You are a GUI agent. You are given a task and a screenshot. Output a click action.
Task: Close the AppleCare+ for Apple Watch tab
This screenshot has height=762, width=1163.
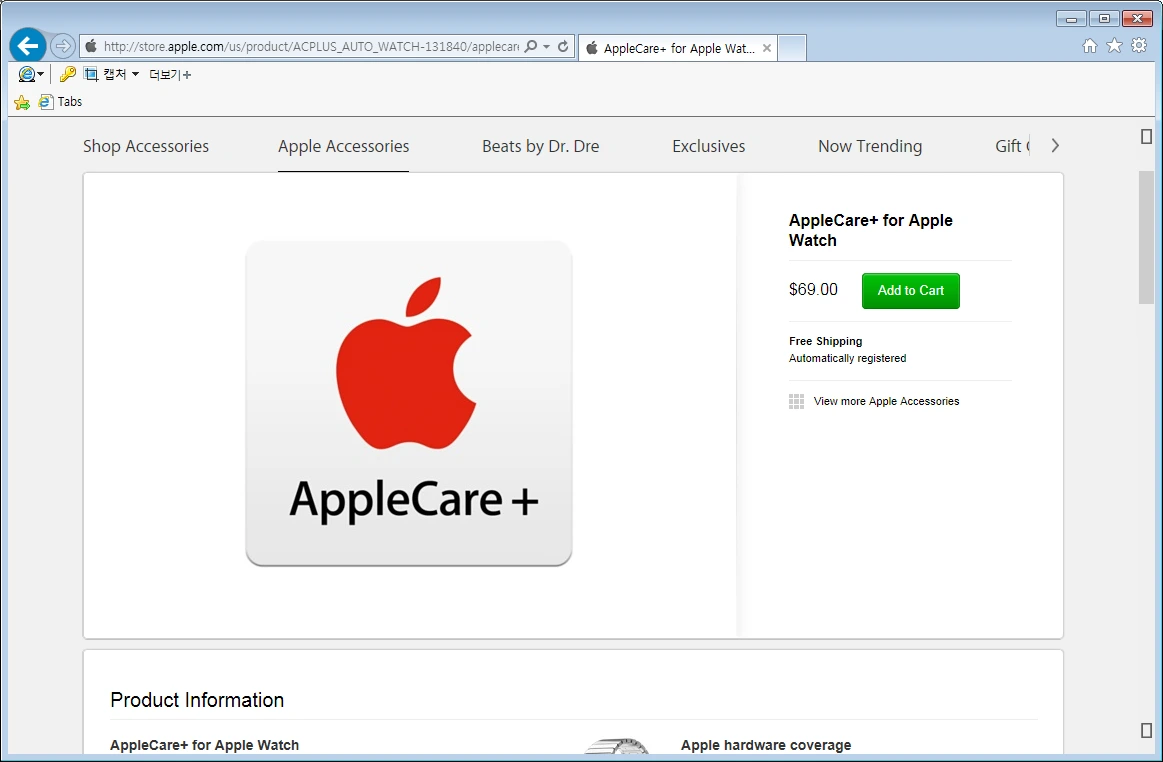coord(767,48)
